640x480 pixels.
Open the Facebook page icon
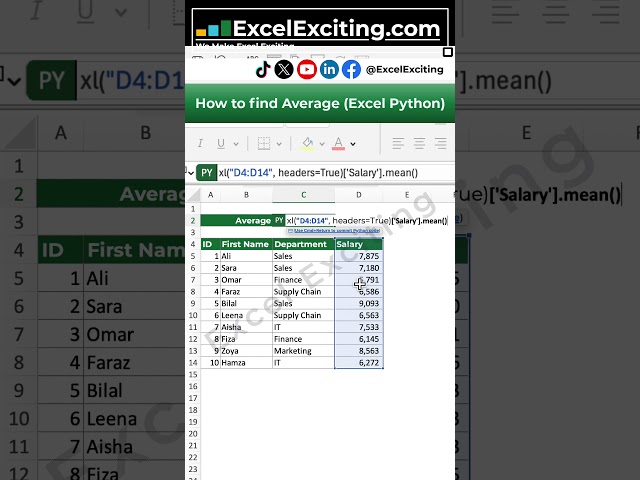[x=351, y=69]
